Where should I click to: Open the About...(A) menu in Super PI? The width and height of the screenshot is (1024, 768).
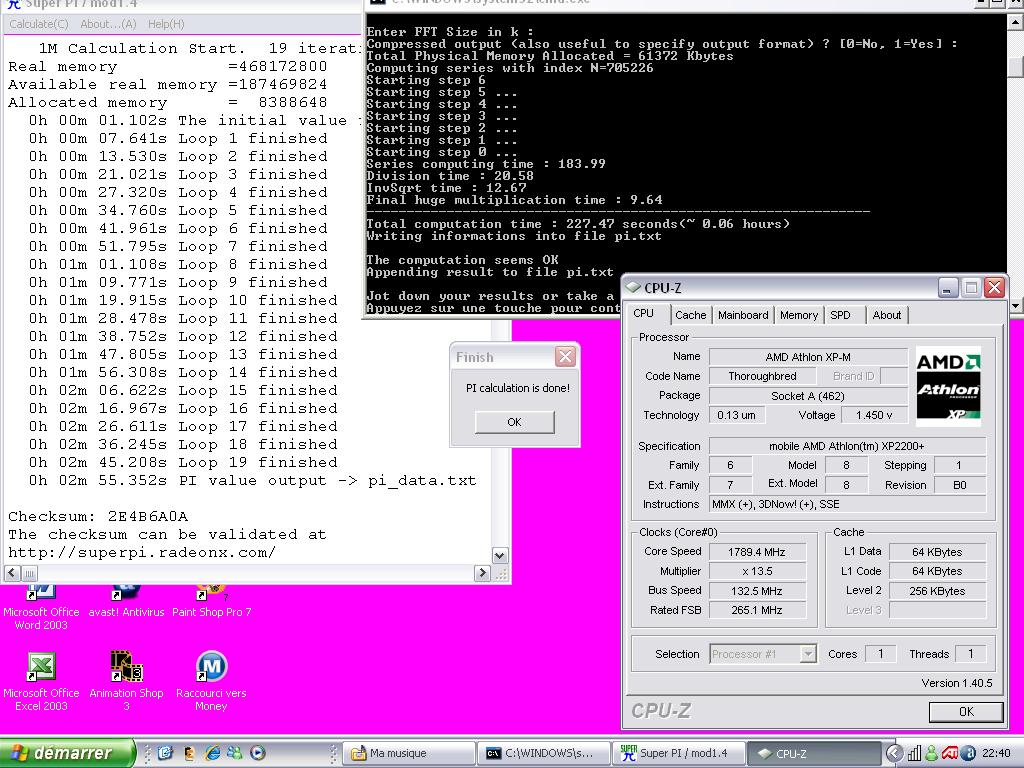(x=108, y=24)
